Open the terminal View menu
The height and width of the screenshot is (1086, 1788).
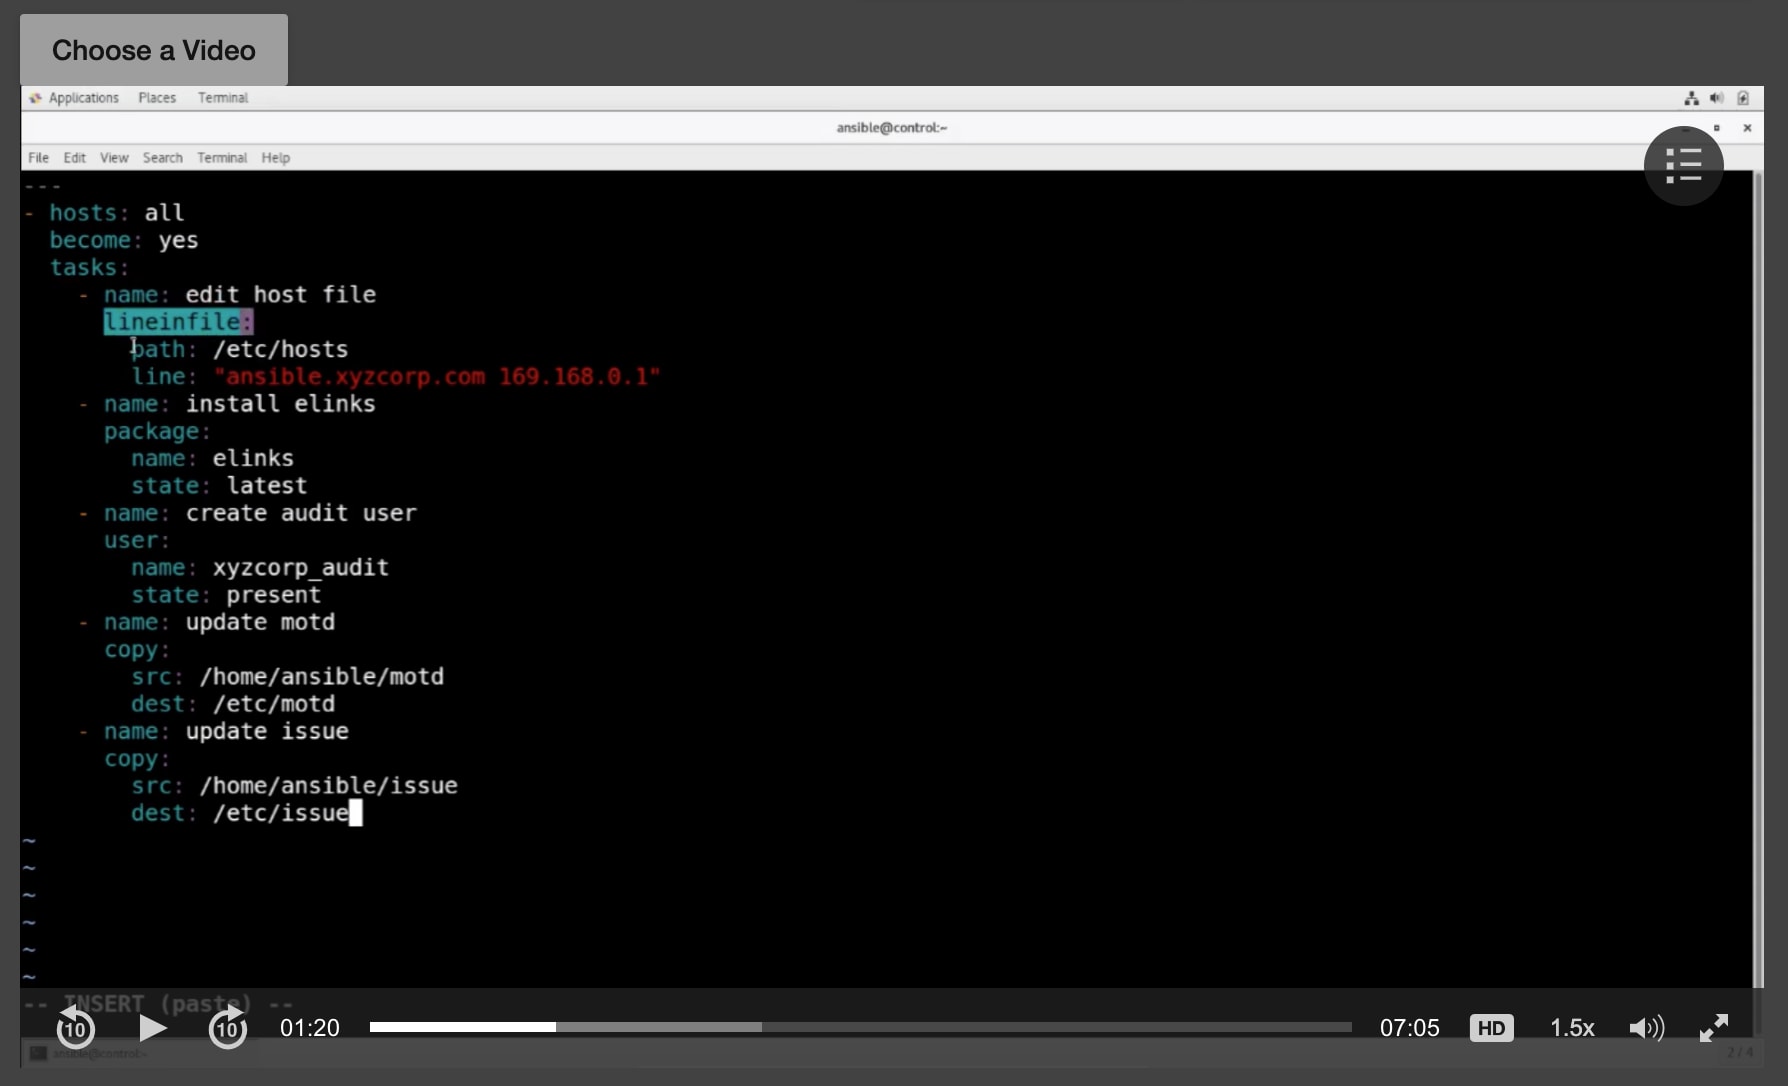click(114, 158)
